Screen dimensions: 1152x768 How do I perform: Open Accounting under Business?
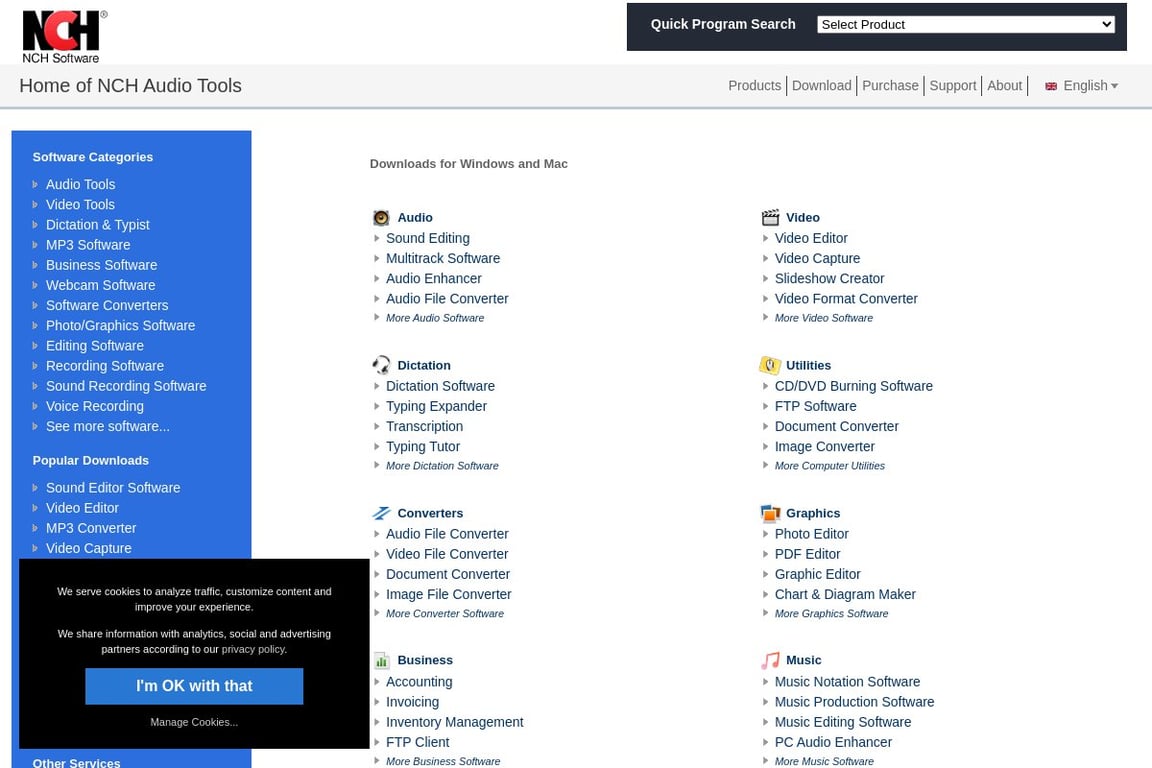click(419, 682)
